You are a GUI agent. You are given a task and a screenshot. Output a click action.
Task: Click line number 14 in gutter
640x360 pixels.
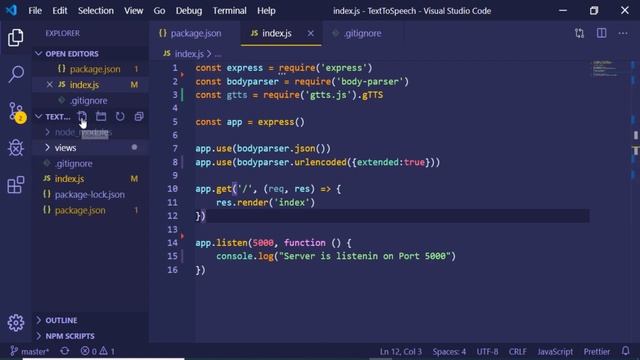tap(173, 243)
